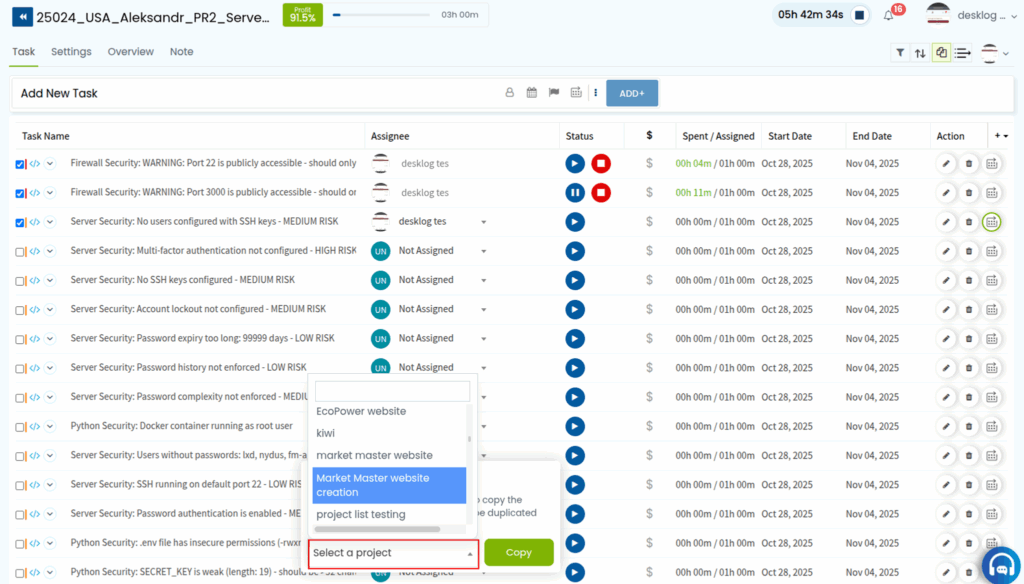
Task: Expand the Password expiry task row chevron
Action: pos(50,339)
